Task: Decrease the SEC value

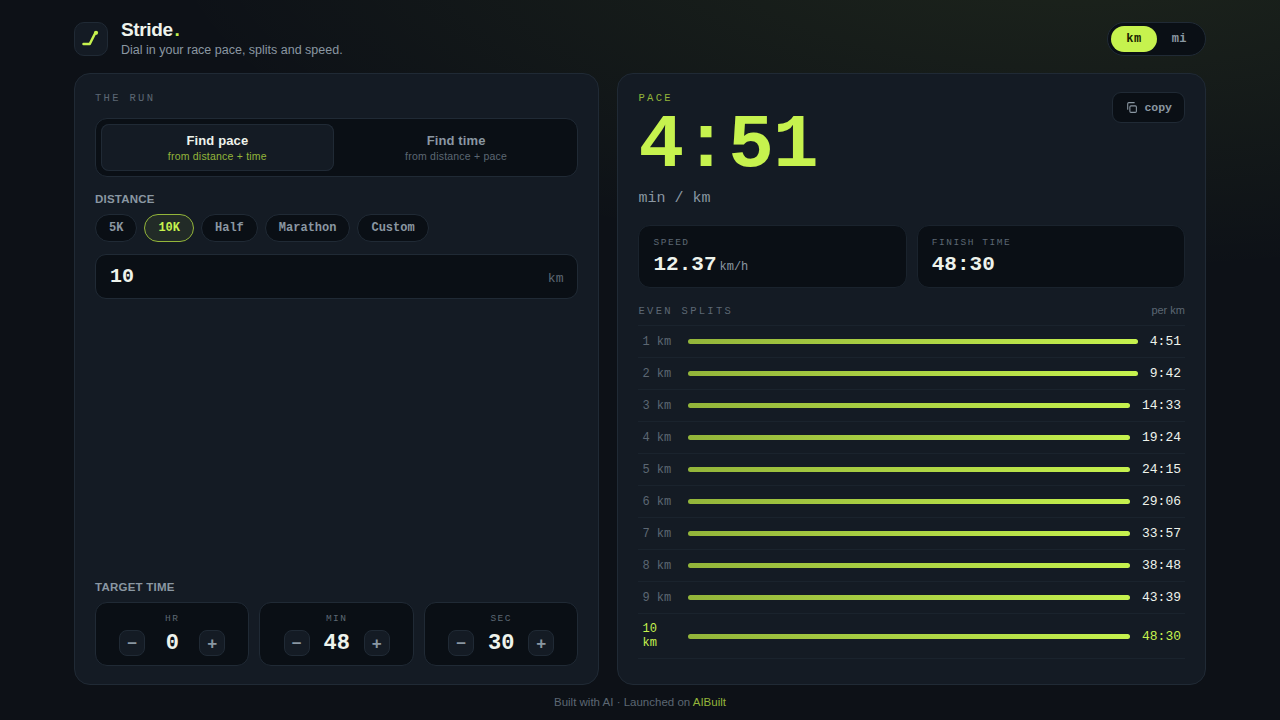Action: click(461, 643)
